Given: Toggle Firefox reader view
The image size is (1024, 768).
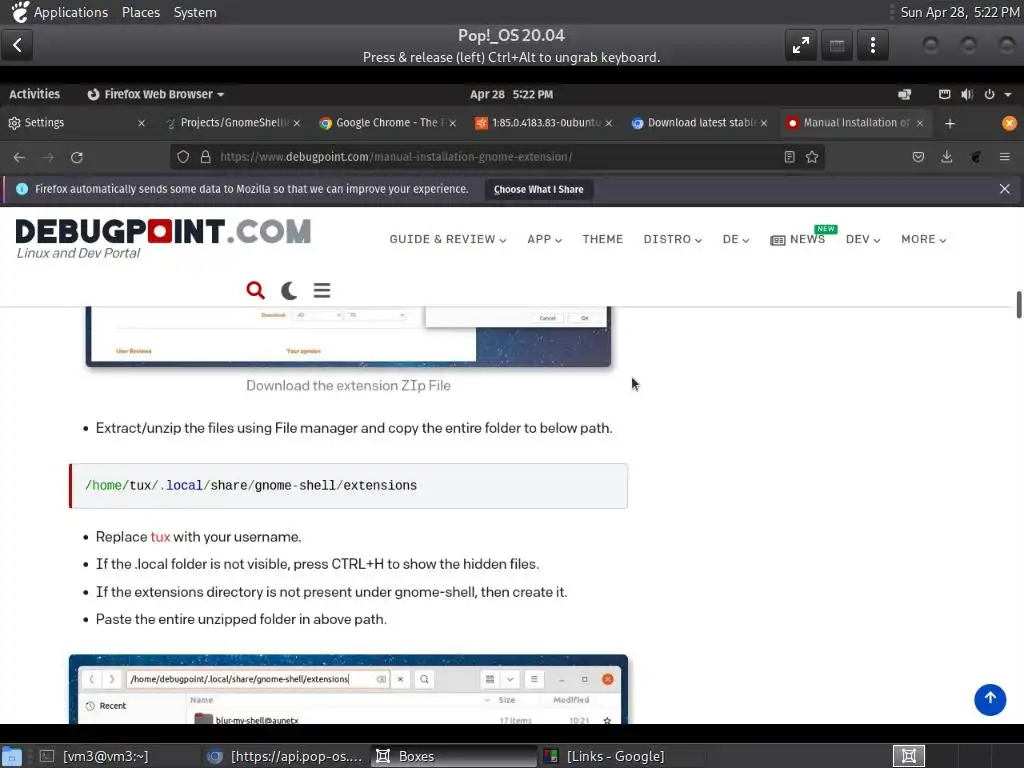Looking at the screenshot, I should 789,157.
